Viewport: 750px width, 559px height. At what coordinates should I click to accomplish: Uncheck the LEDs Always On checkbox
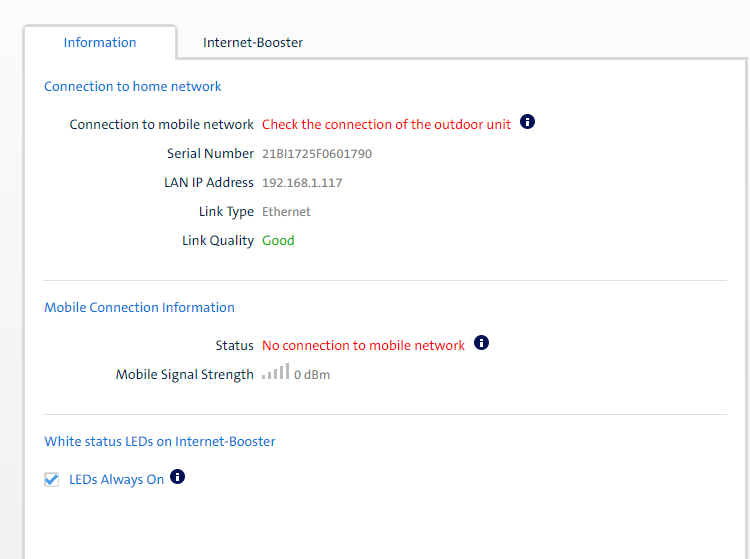tap(52, 480)
